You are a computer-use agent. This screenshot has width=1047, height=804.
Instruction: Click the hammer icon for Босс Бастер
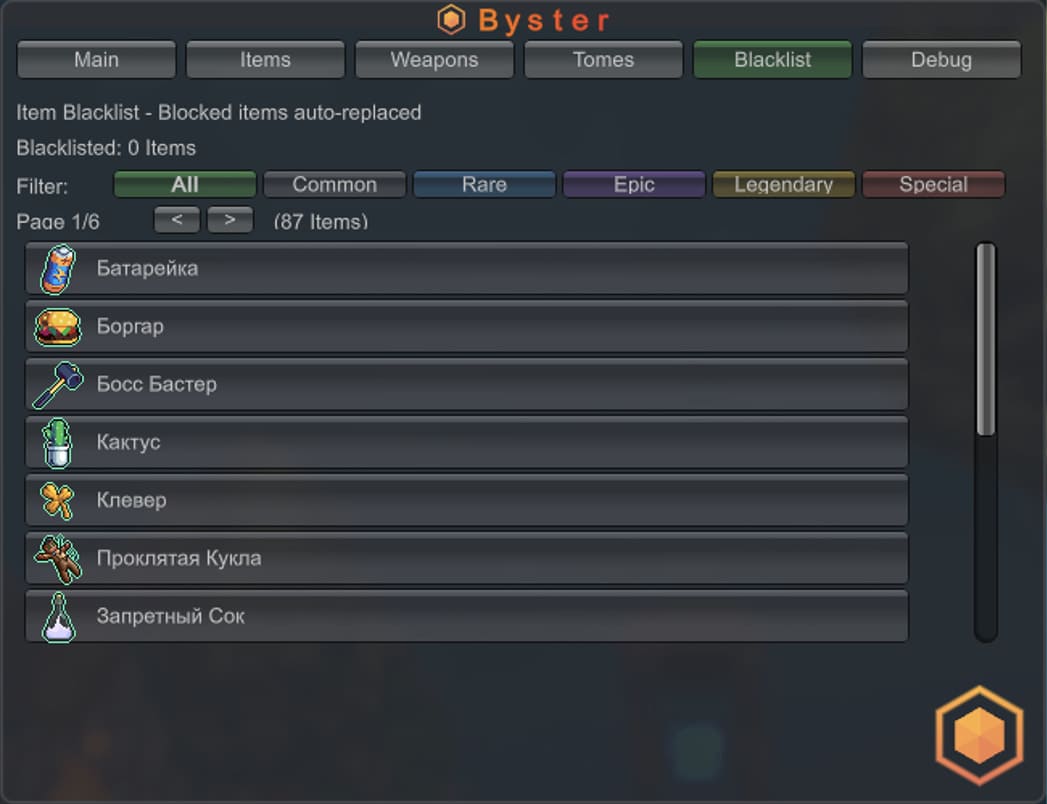(x=58, y=385)
